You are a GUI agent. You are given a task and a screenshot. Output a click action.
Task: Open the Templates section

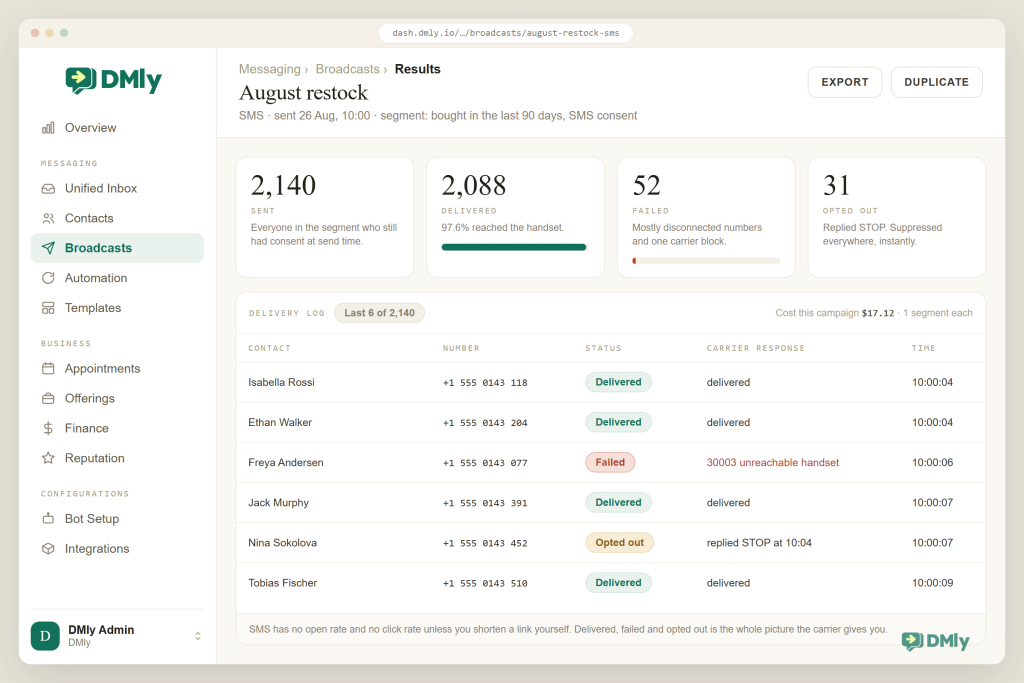pyautogui.click(x=118, y=308)
